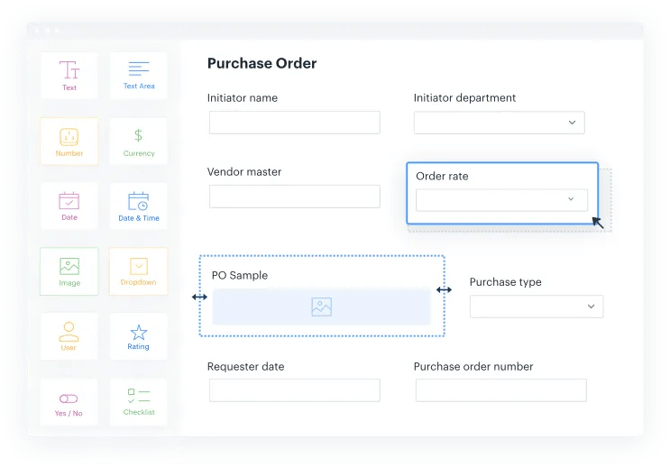
Task: Expand the Order rate dropdown
Action: point(502,200)
